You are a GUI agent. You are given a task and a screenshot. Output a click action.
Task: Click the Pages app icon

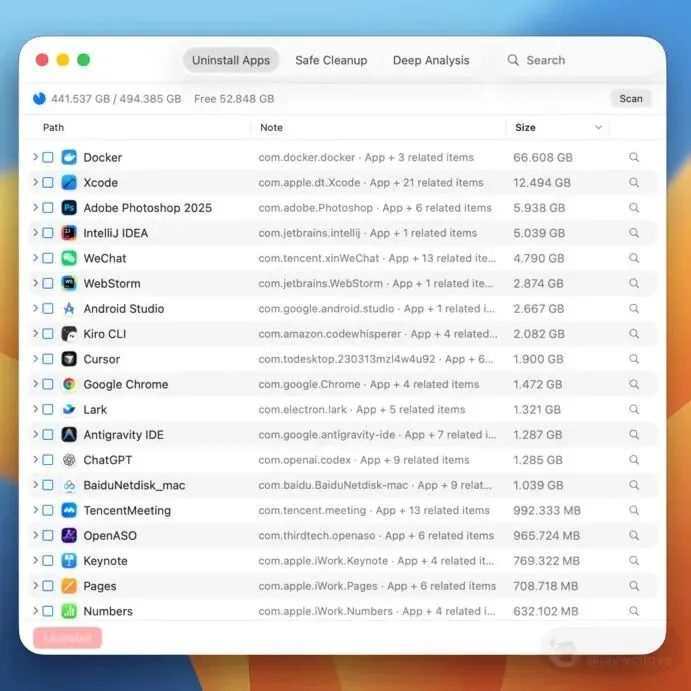pos(69,586)
